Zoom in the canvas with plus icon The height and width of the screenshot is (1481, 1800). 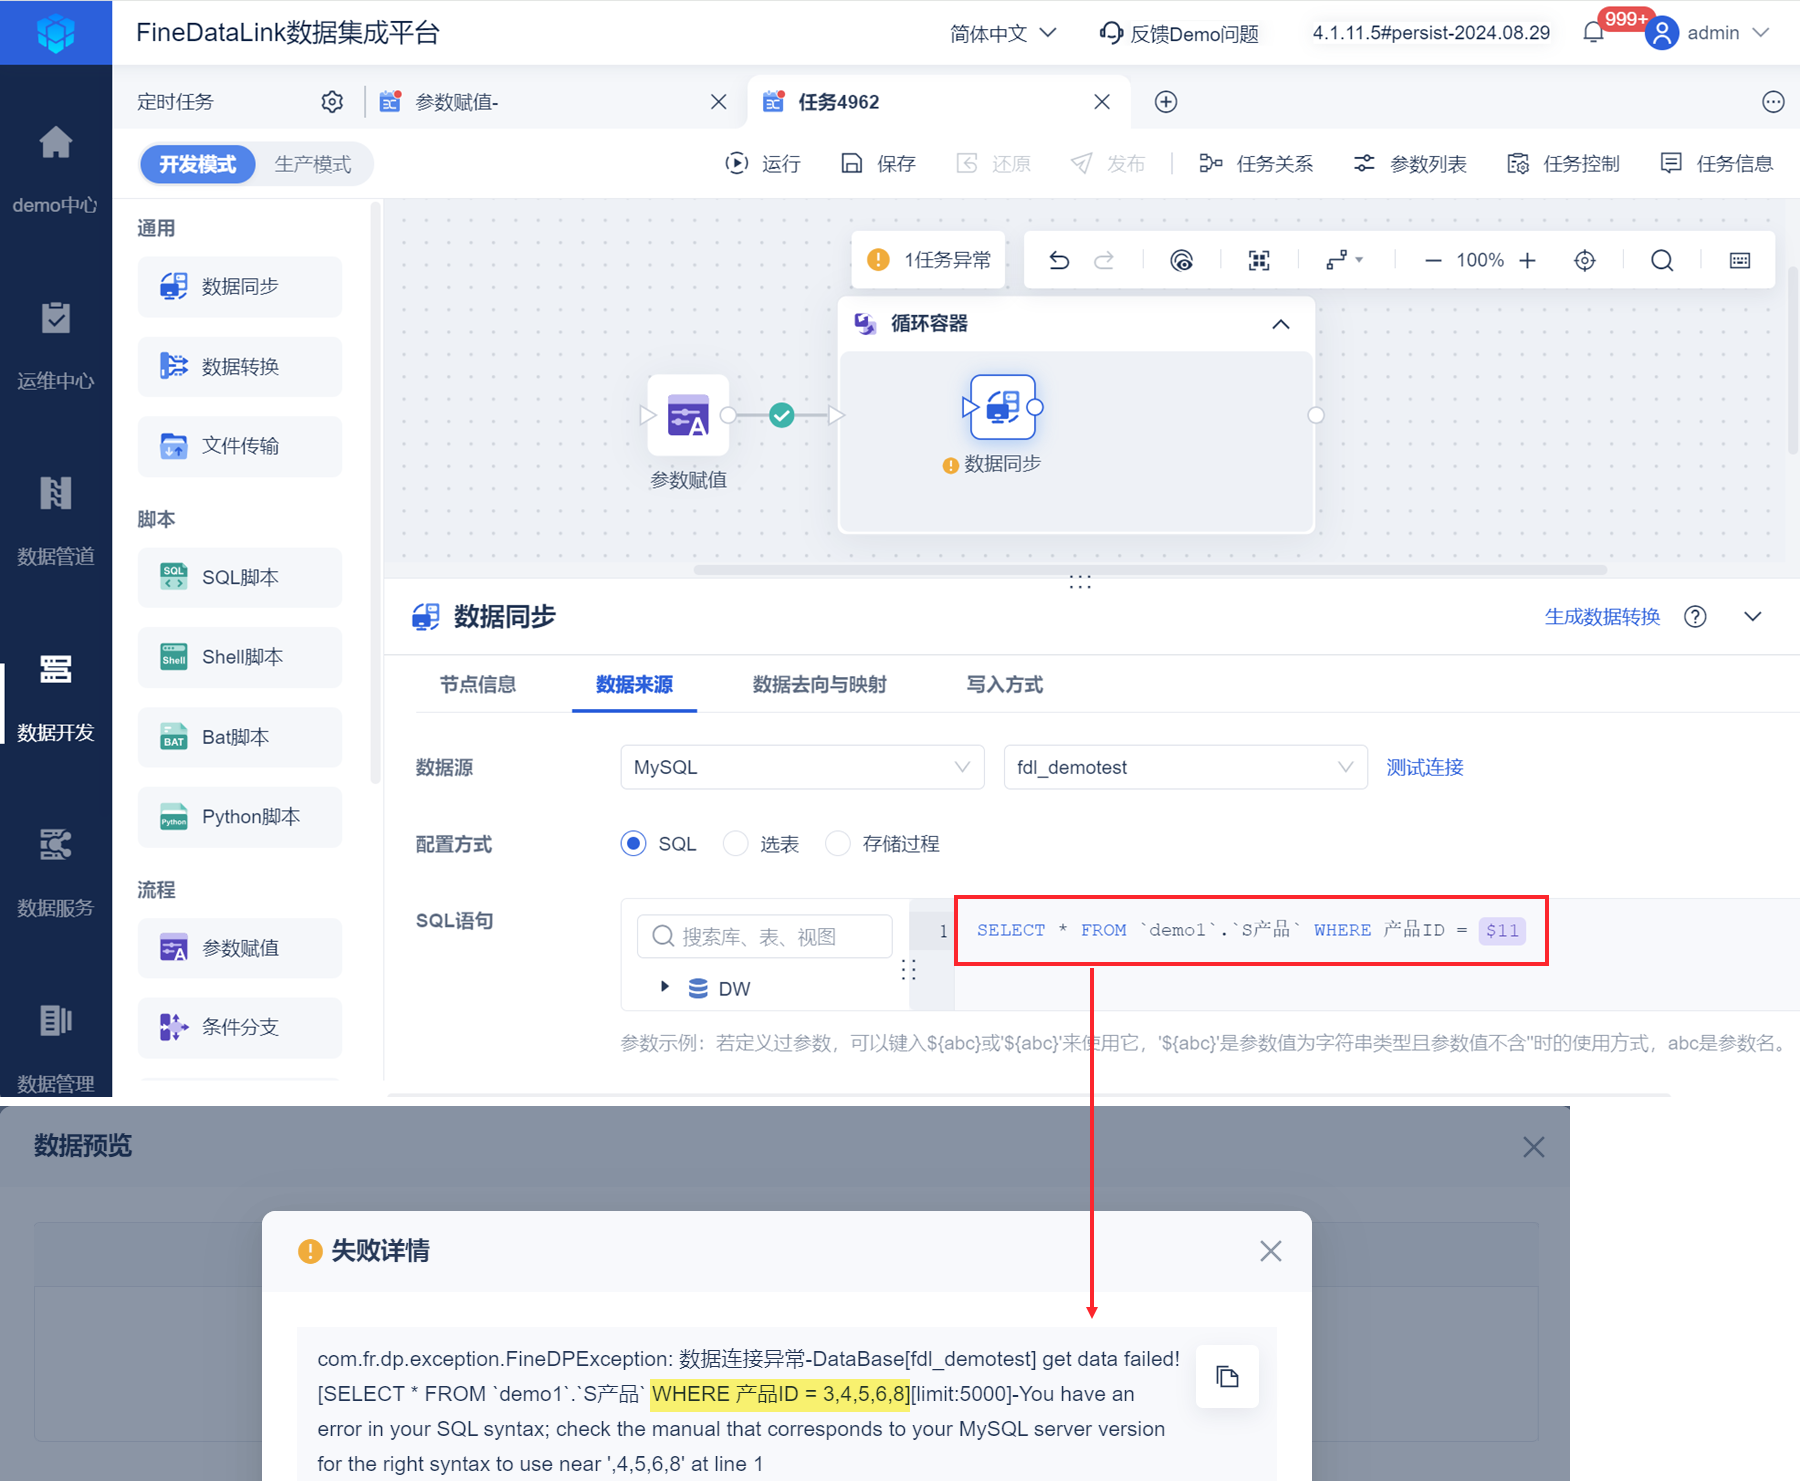point(1527,261)
